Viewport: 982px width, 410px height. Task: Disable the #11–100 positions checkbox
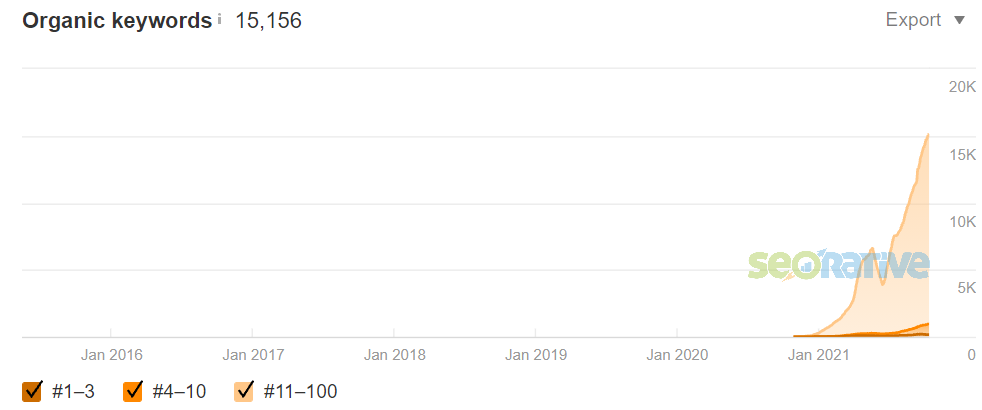click(244, 391)
